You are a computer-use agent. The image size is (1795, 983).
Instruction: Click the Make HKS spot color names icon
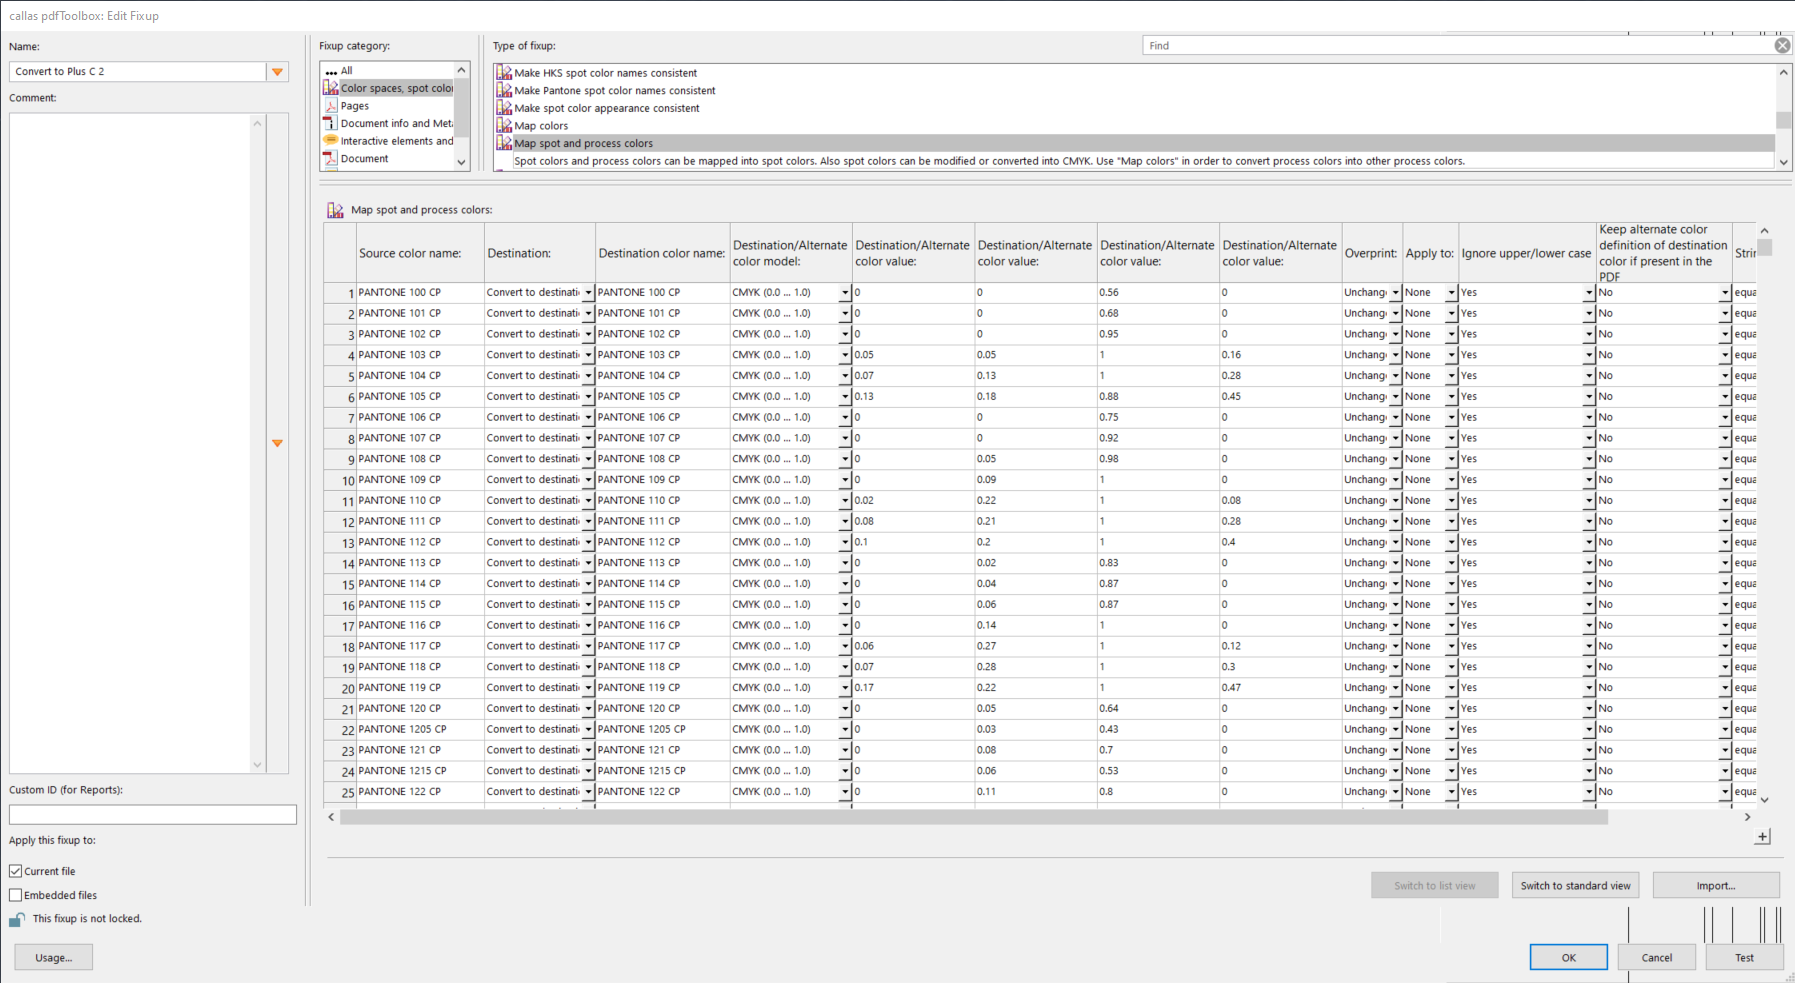[x=504, y=73]
